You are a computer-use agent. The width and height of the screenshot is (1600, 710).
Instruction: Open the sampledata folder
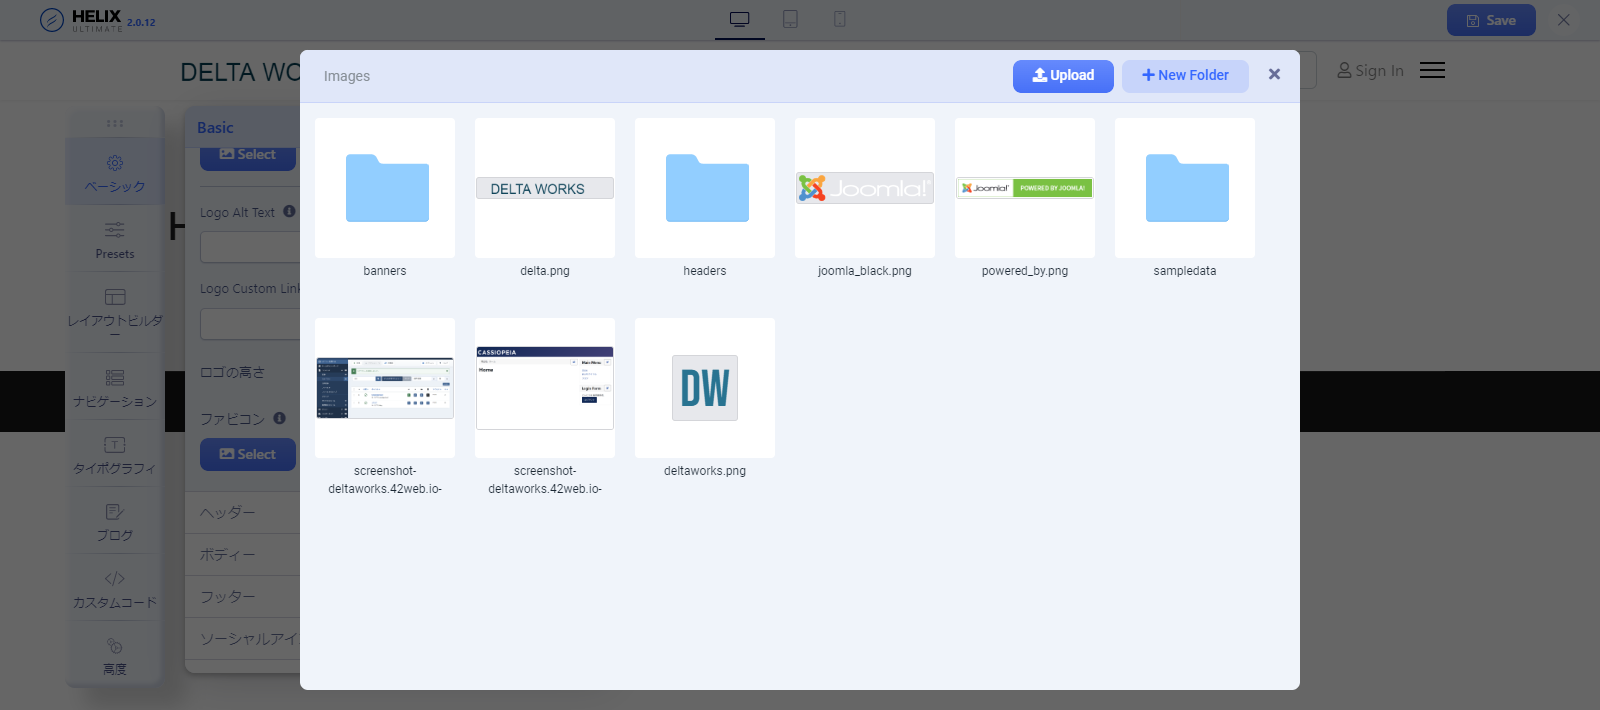pos(1185,188)
